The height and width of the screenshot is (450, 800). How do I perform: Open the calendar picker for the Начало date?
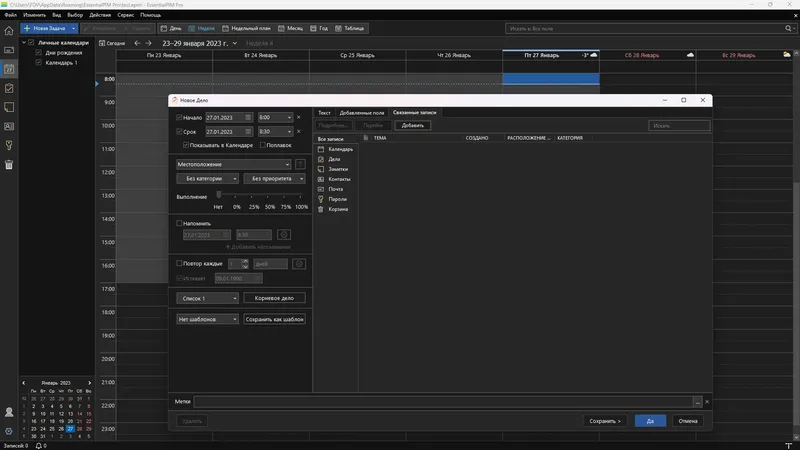pyautogui.click(x=248, y=117)
